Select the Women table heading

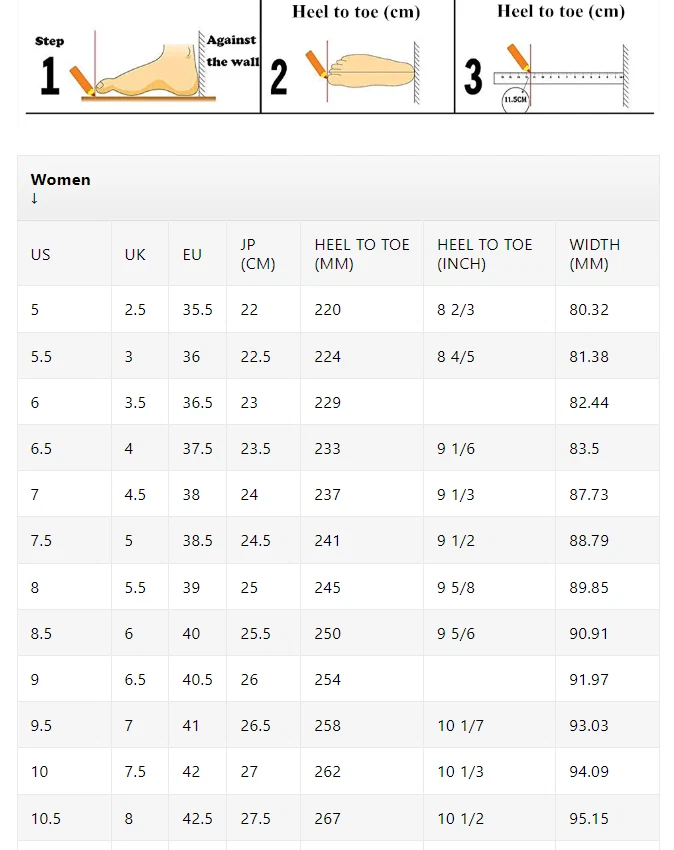click(x=60, y=179)
